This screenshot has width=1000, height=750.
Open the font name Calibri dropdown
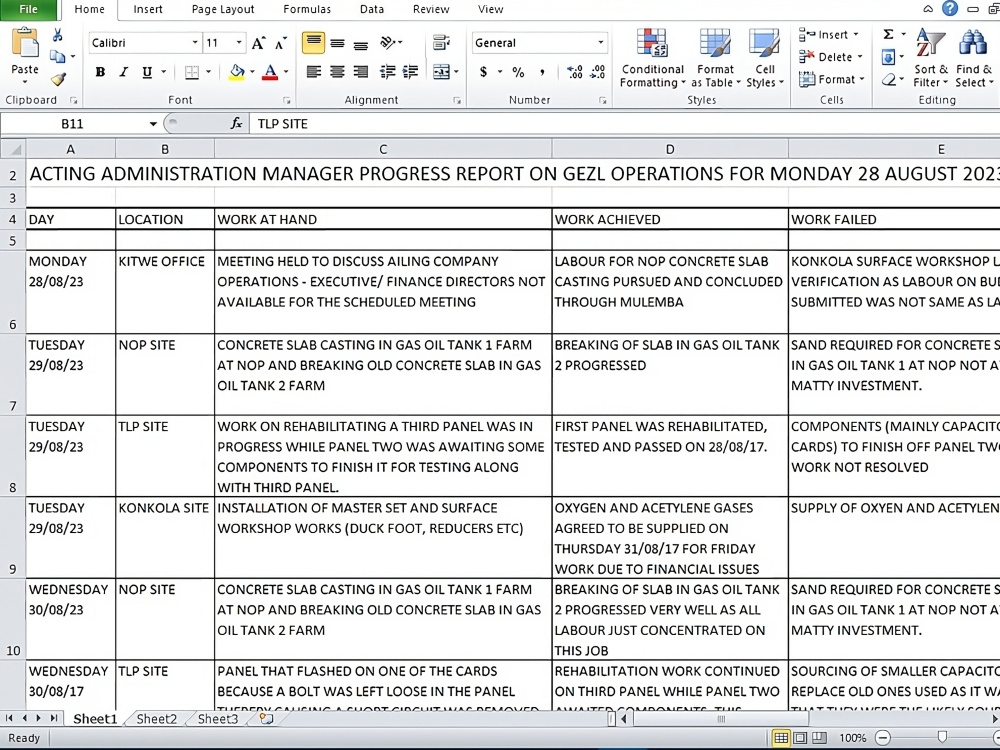point(195,43)
